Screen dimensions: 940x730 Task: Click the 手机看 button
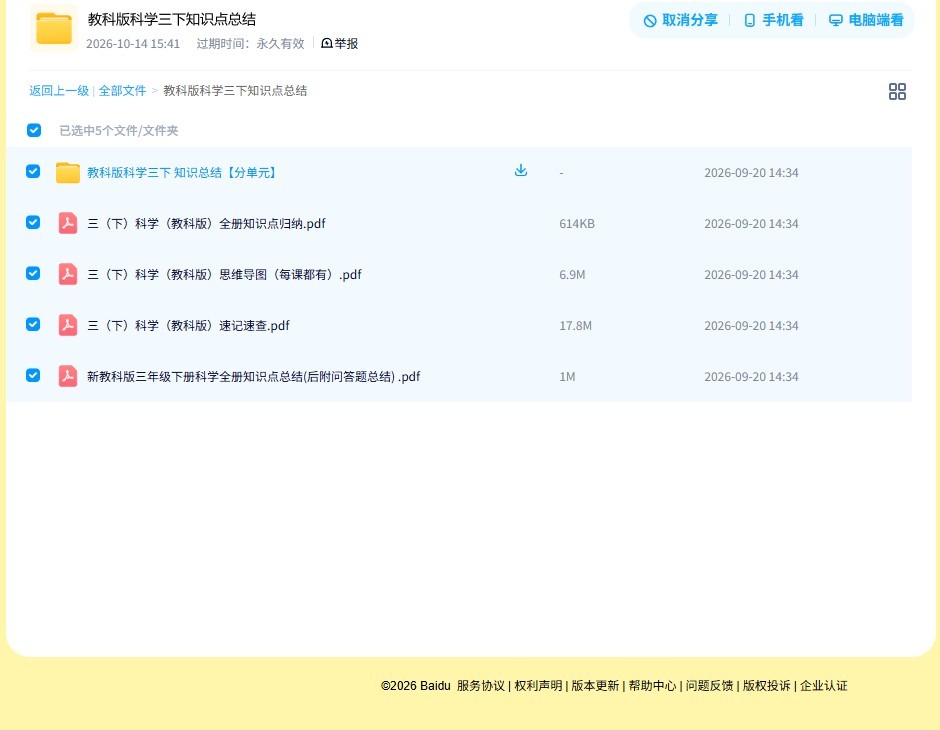coord(773,20)
